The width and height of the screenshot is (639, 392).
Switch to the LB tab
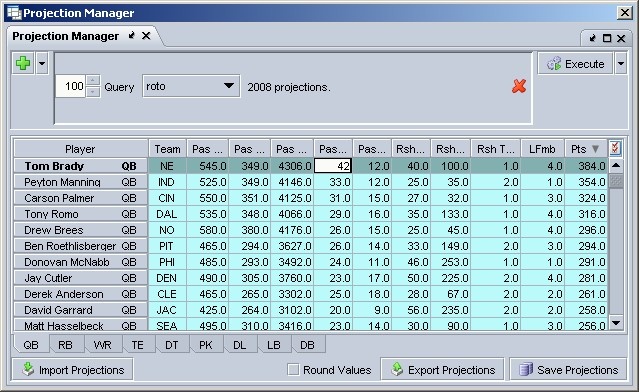tap(274, 345)
